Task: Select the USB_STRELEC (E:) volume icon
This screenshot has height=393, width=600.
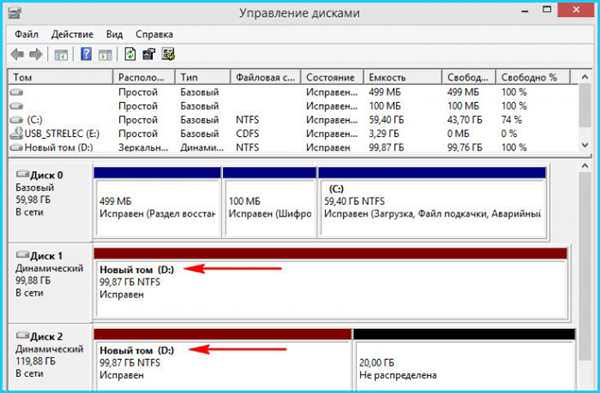Action: point(17,133)
